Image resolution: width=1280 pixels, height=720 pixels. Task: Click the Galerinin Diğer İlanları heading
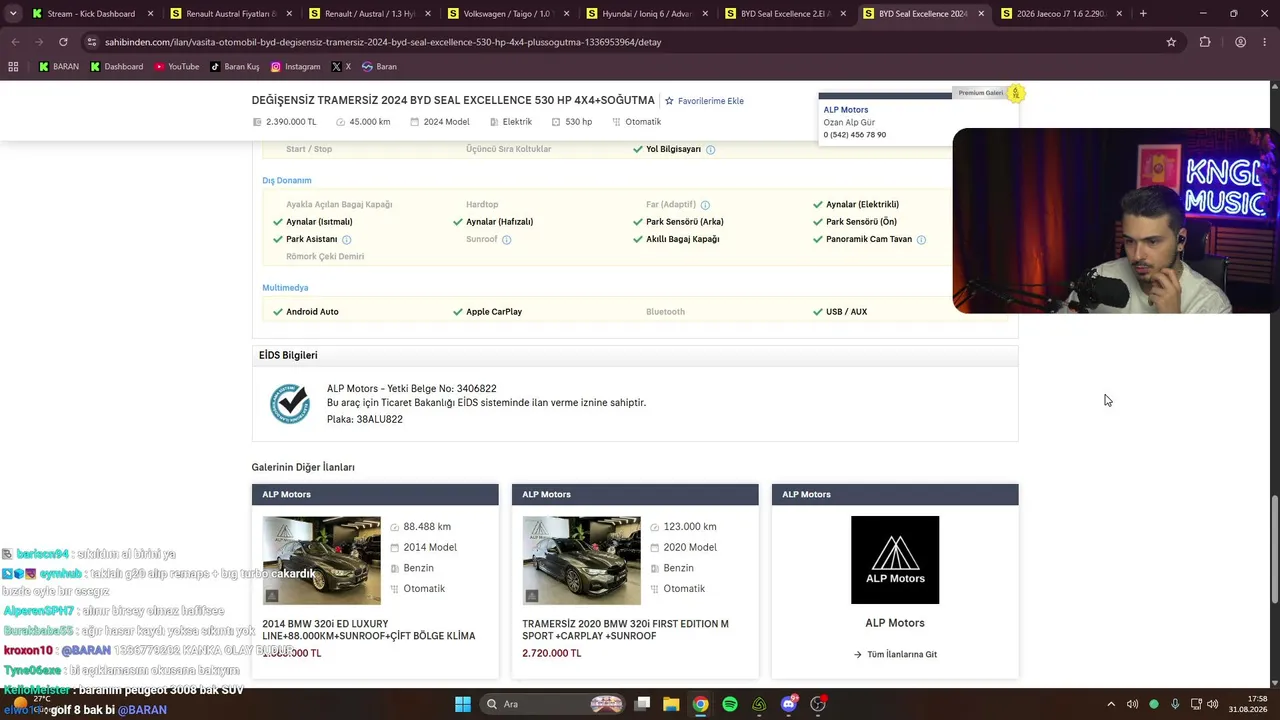pyautogui.click(x=303, y=468)
